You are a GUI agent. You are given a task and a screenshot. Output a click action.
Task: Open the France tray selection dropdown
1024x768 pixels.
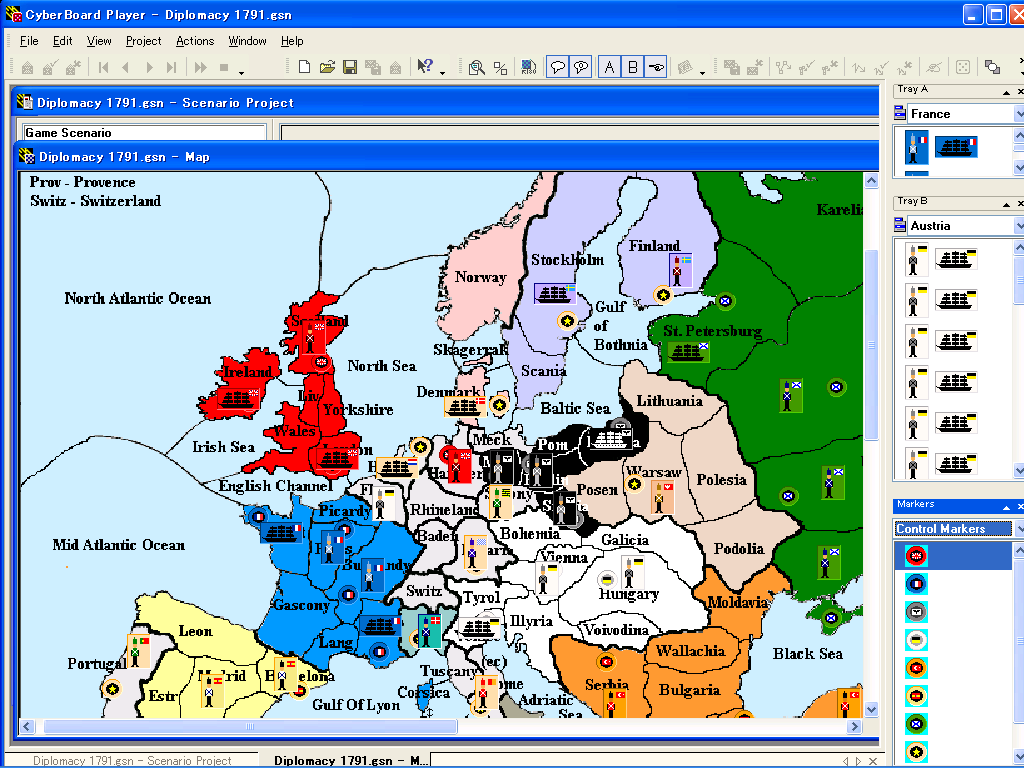1019,114
